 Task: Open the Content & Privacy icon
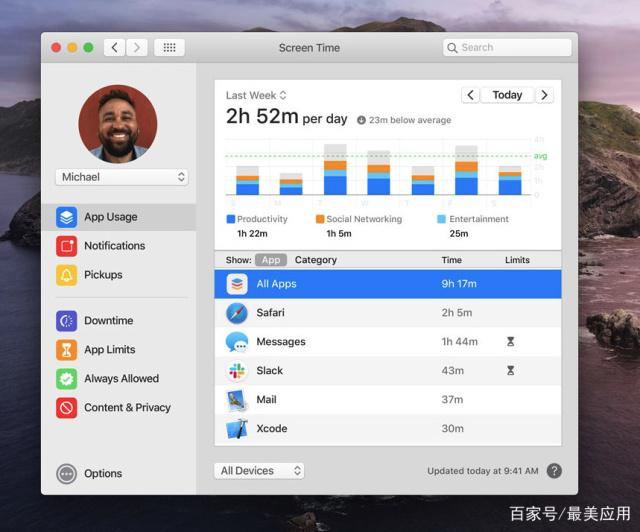tap(67, 407)
